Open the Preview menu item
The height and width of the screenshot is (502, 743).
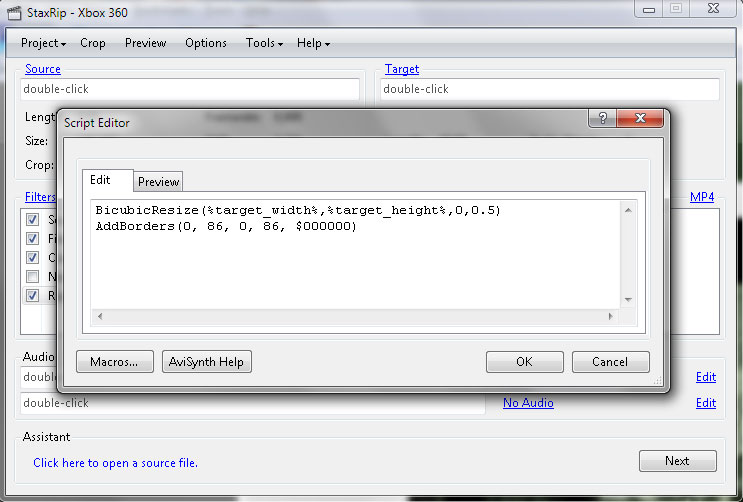pos(145,43)
